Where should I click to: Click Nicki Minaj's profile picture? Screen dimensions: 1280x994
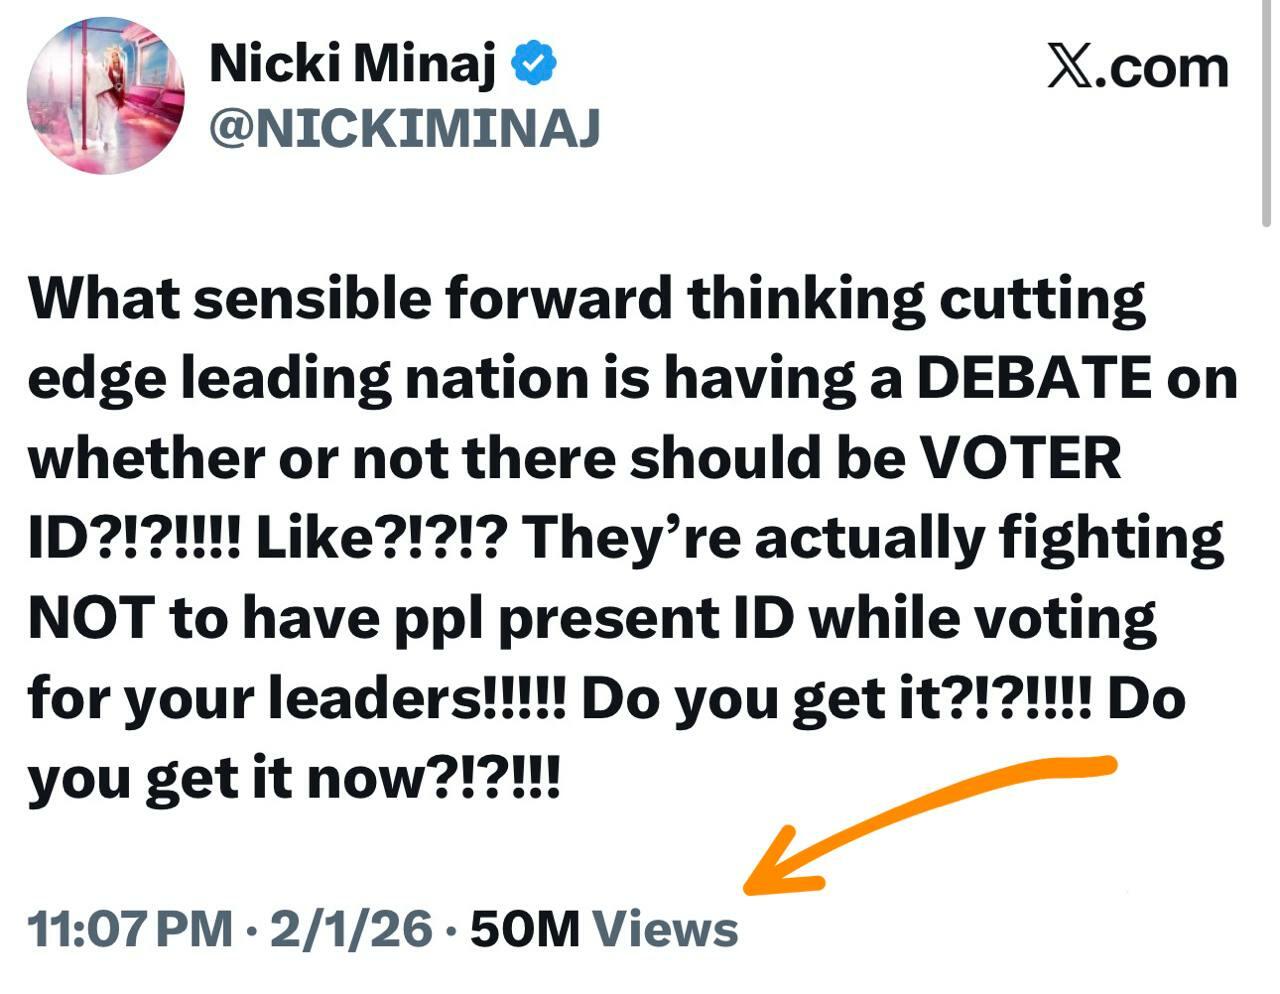click(105, 96)
